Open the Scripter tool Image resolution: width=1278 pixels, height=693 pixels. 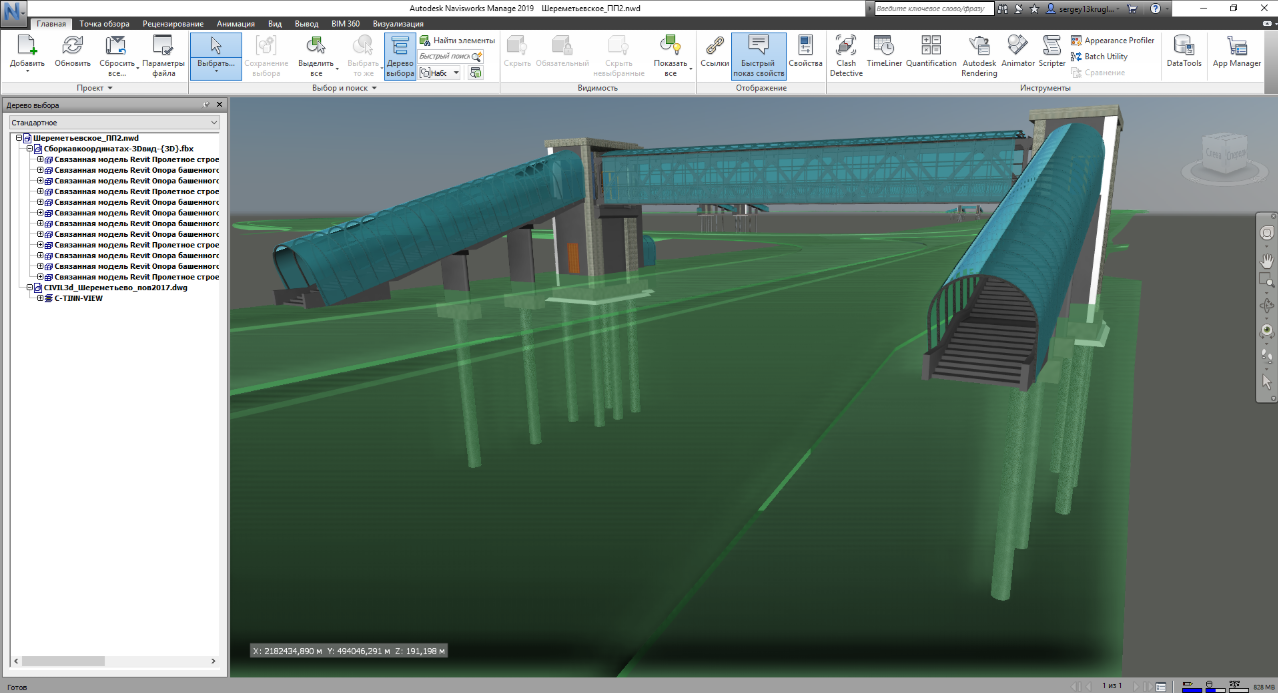tap(1052, 55)
